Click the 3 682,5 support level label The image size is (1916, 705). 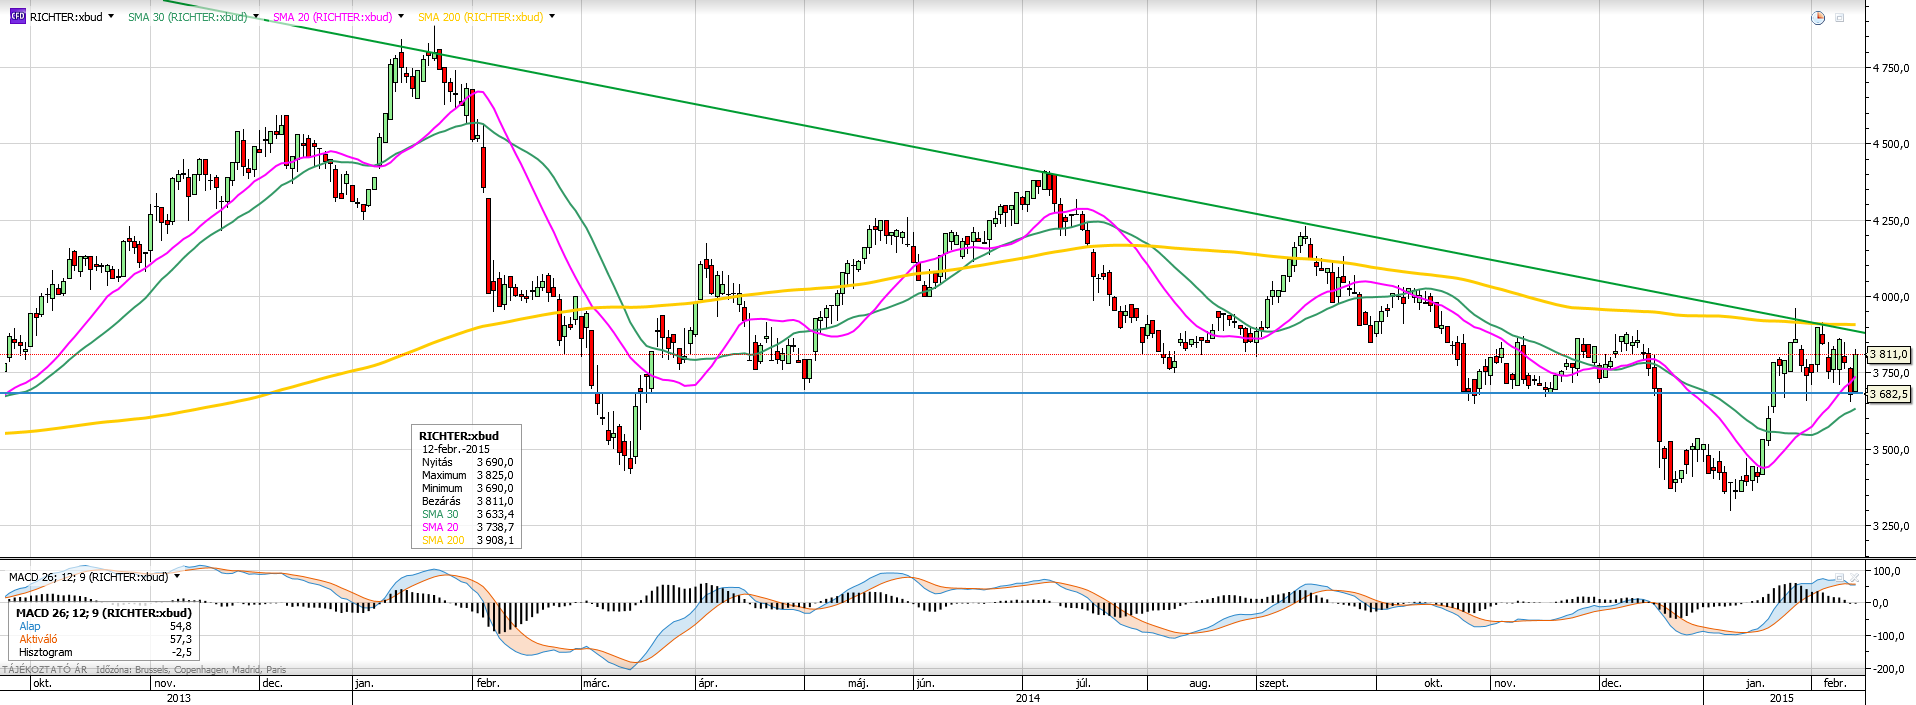click(1888, 394)
